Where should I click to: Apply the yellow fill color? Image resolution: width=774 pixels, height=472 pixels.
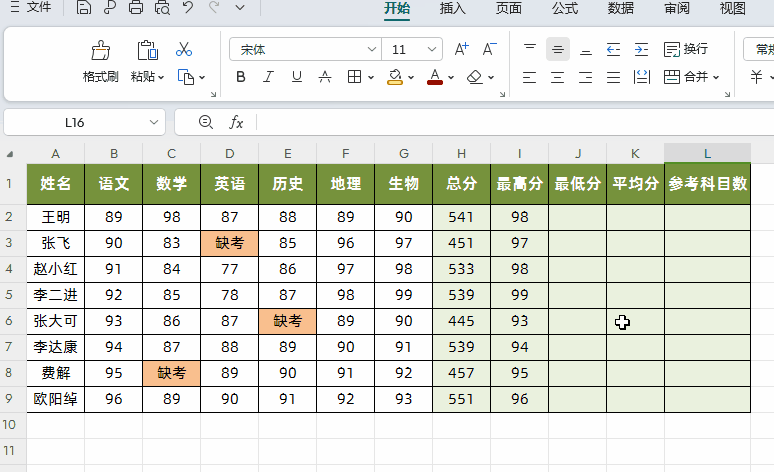click(x=394, y=77)
